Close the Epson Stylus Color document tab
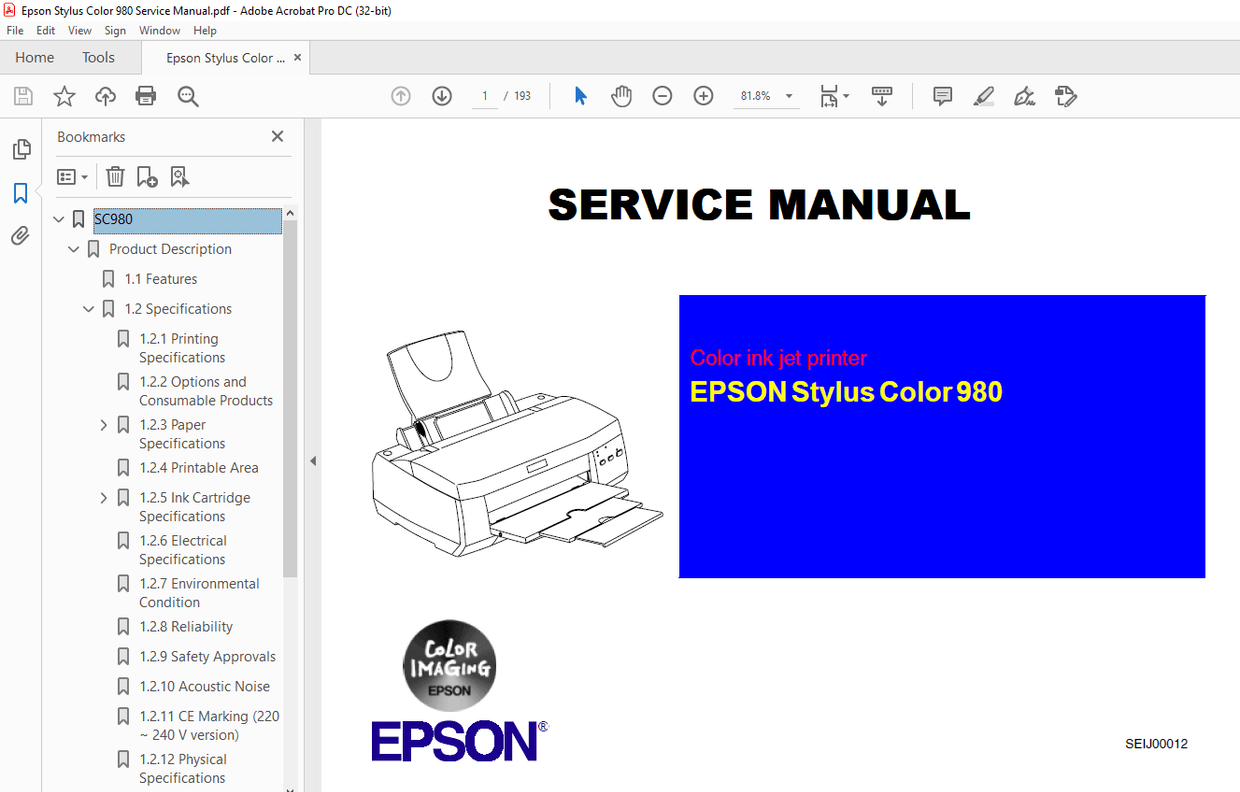Viewport: 1240px width, 792px height. [298, 58]
